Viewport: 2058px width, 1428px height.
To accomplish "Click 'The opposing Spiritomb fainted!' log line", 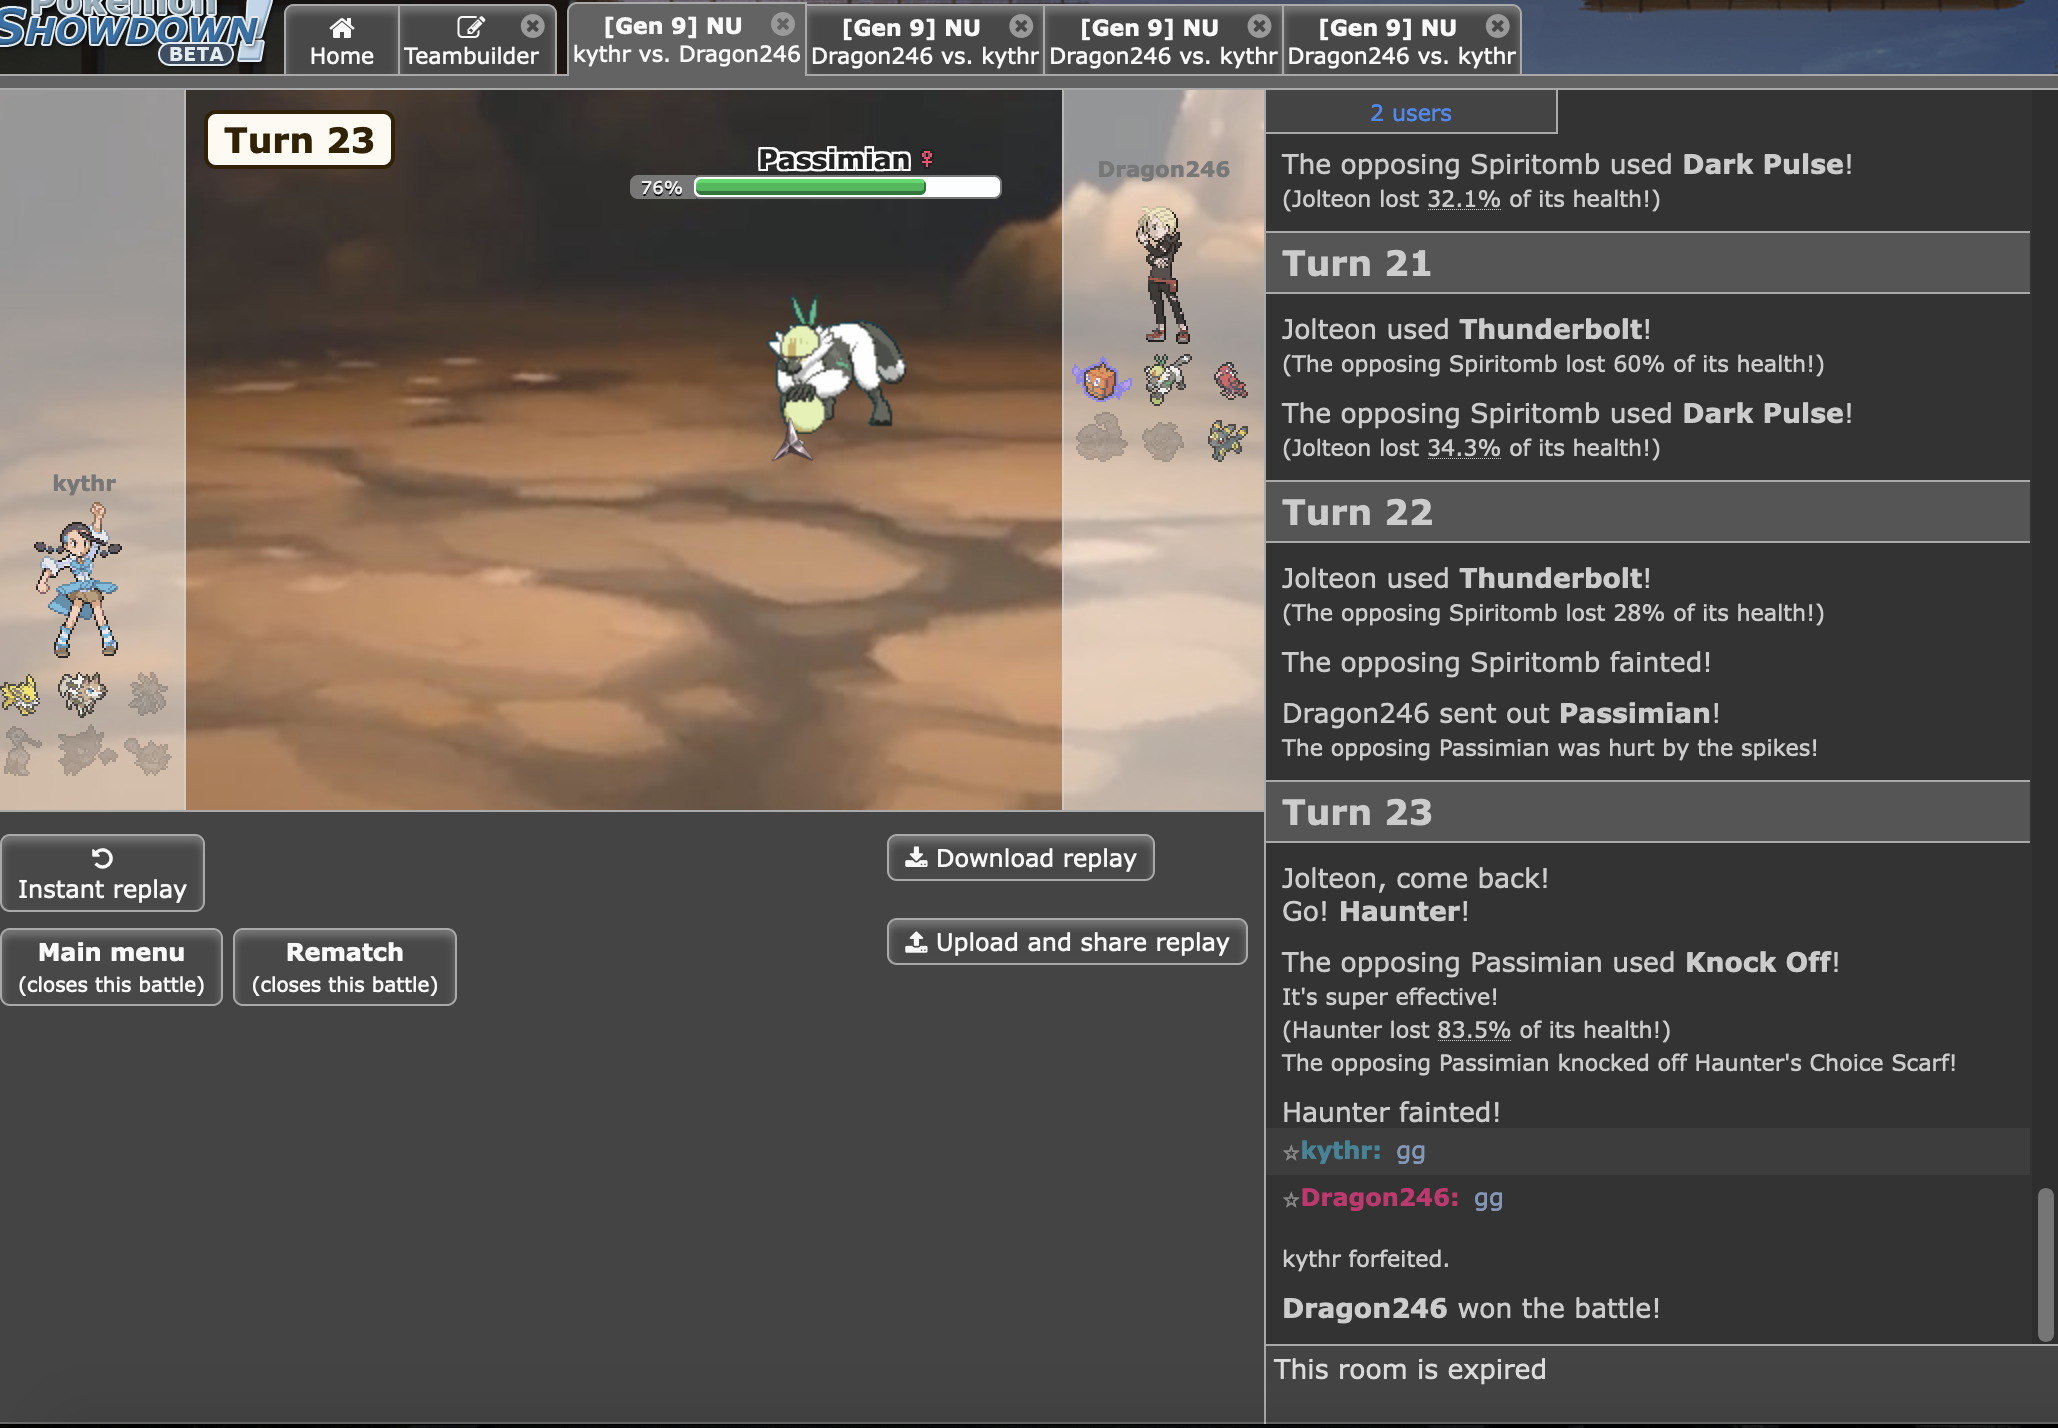I will [x=1496, y=662].
